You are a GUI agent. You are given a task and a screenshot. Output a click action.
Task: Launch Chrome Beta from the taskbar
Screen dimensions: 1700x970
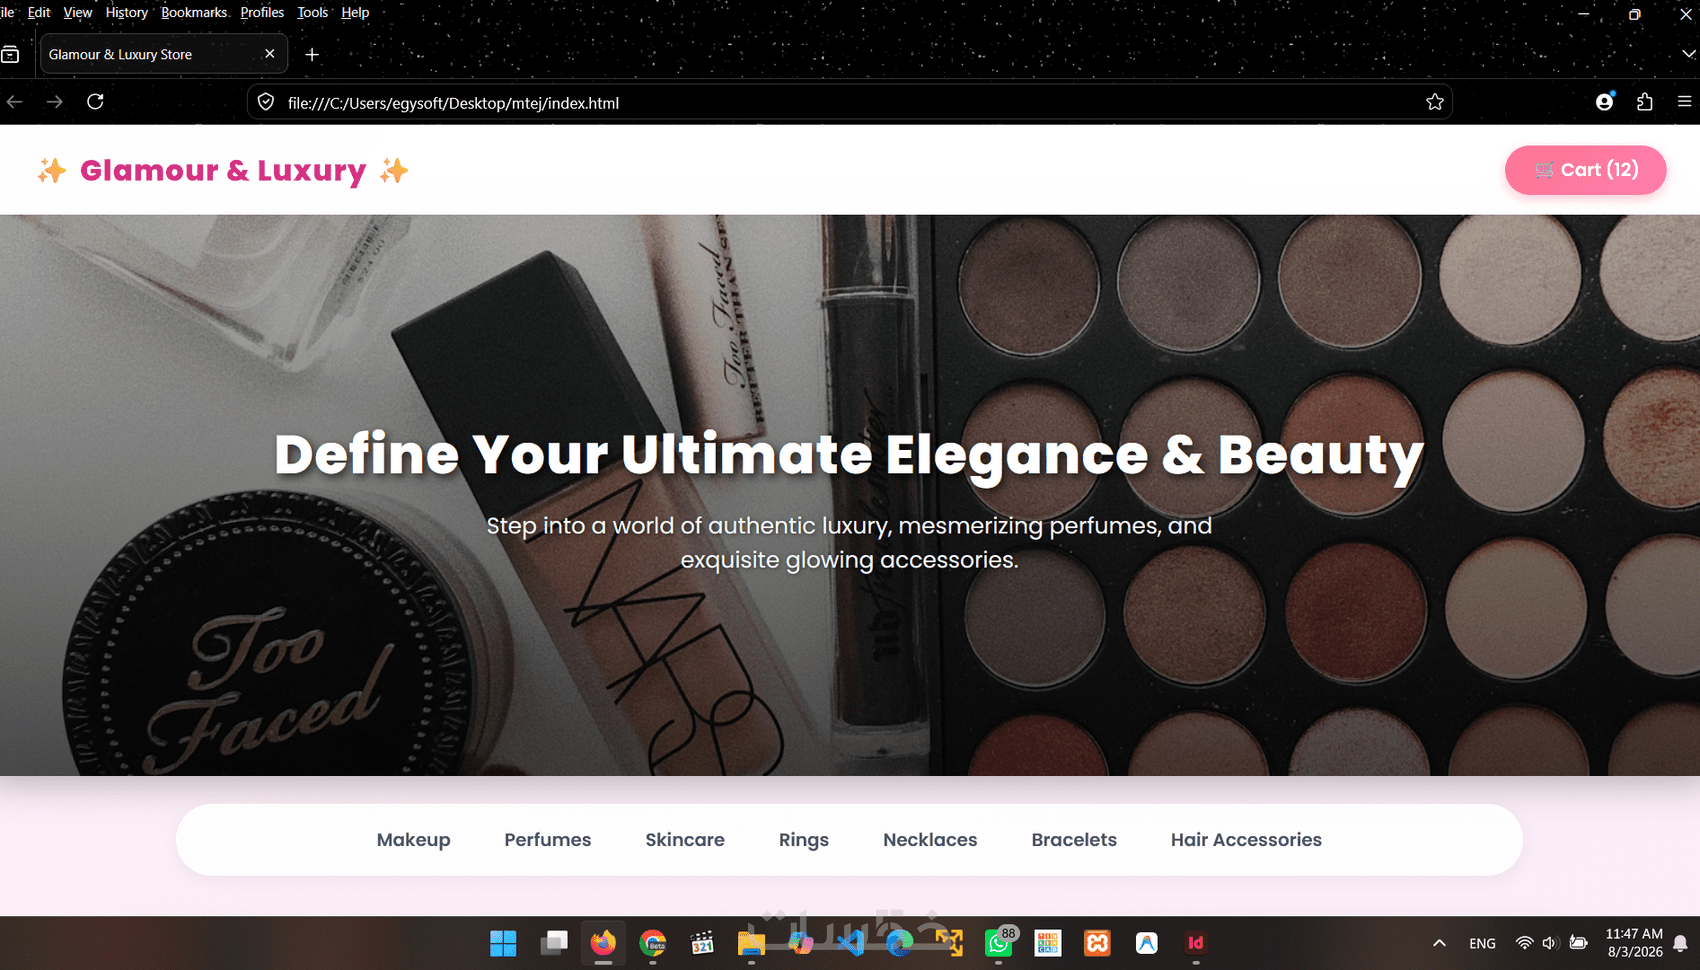tap(653, 943)
